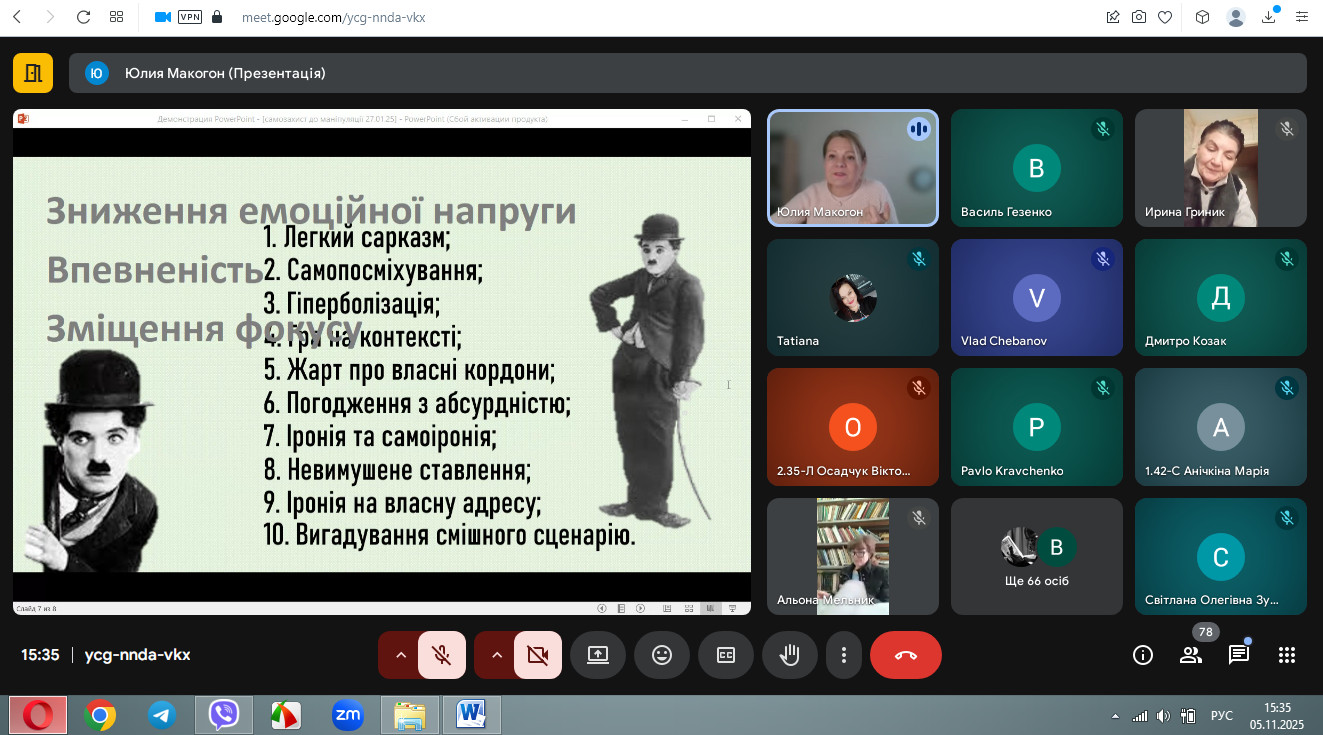The width and height of the screenshot is (1323, 735).
Task: Click the Юлия Макогон video tile
Action: pos(852,167)
